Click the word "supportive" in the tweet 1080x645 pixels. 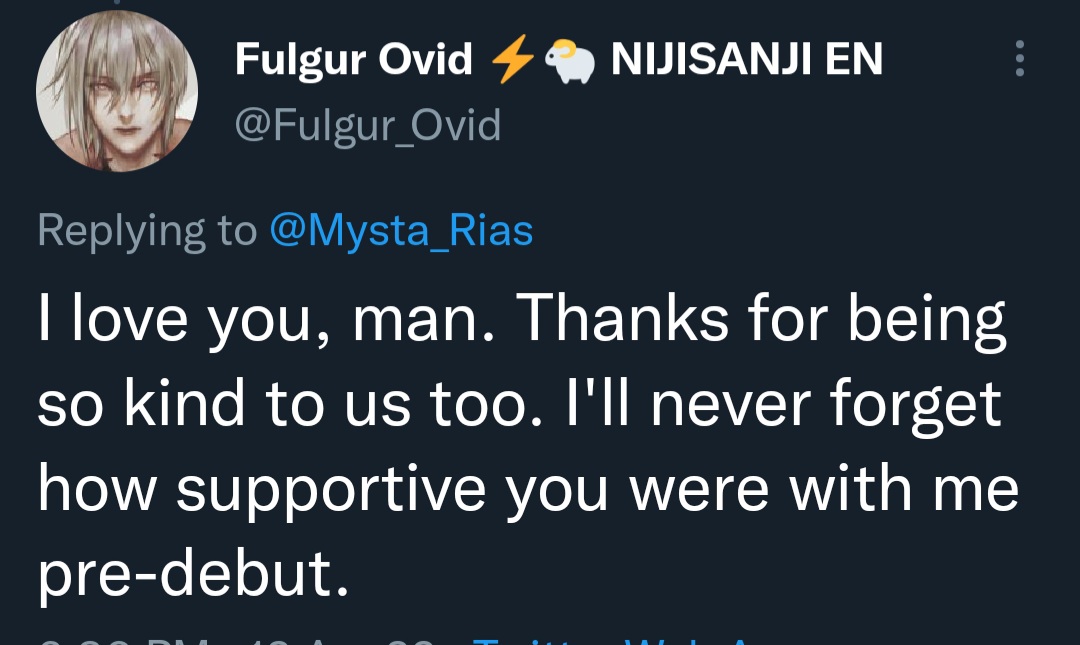pos(337,490)
